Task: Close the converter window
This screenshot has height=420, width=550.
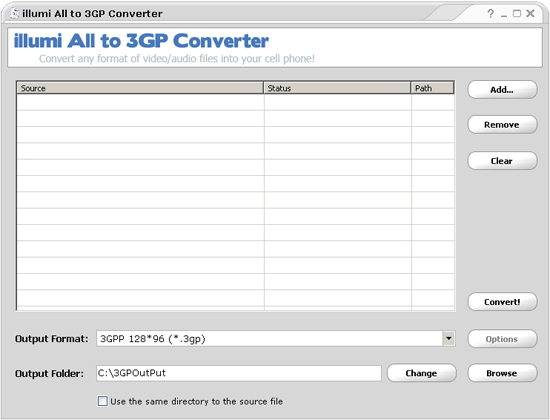Action: 530,13
